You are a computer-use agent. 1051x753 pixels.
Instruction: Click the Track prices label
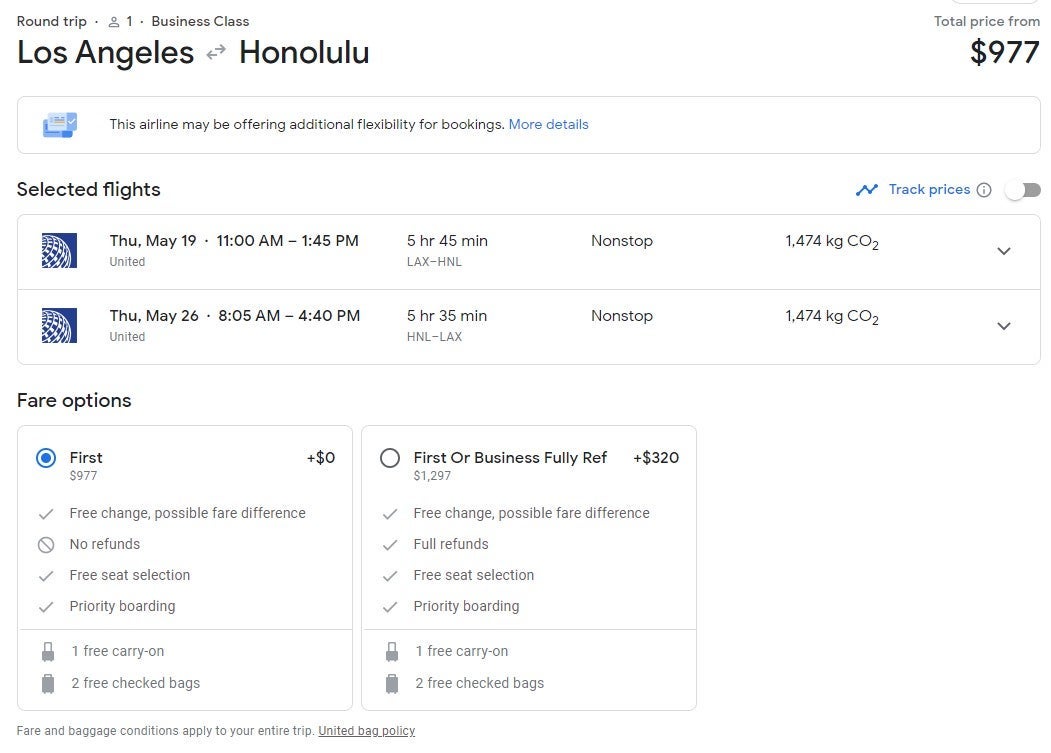pos(929,190)
